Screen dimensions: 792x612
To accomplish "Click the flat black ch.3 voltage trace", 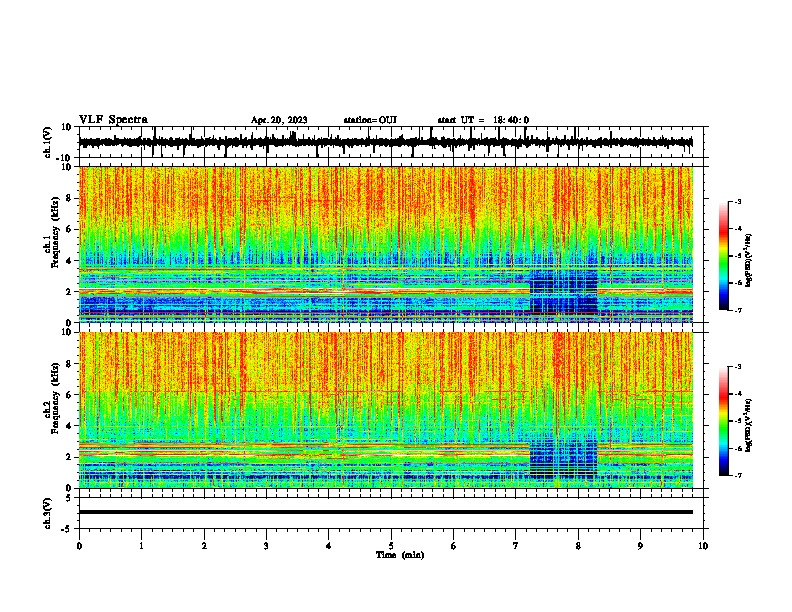I will [385, 512].
